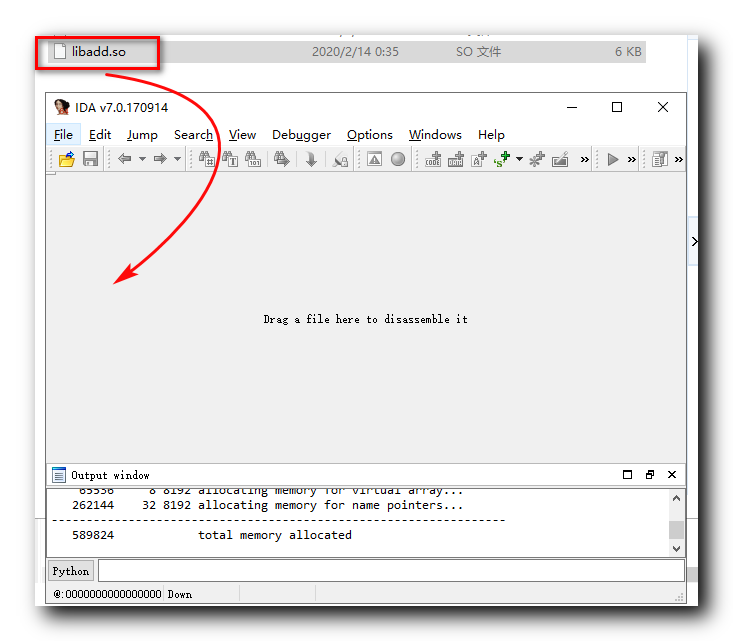Click the search immediate value binoculars icon

pos(206,159)
